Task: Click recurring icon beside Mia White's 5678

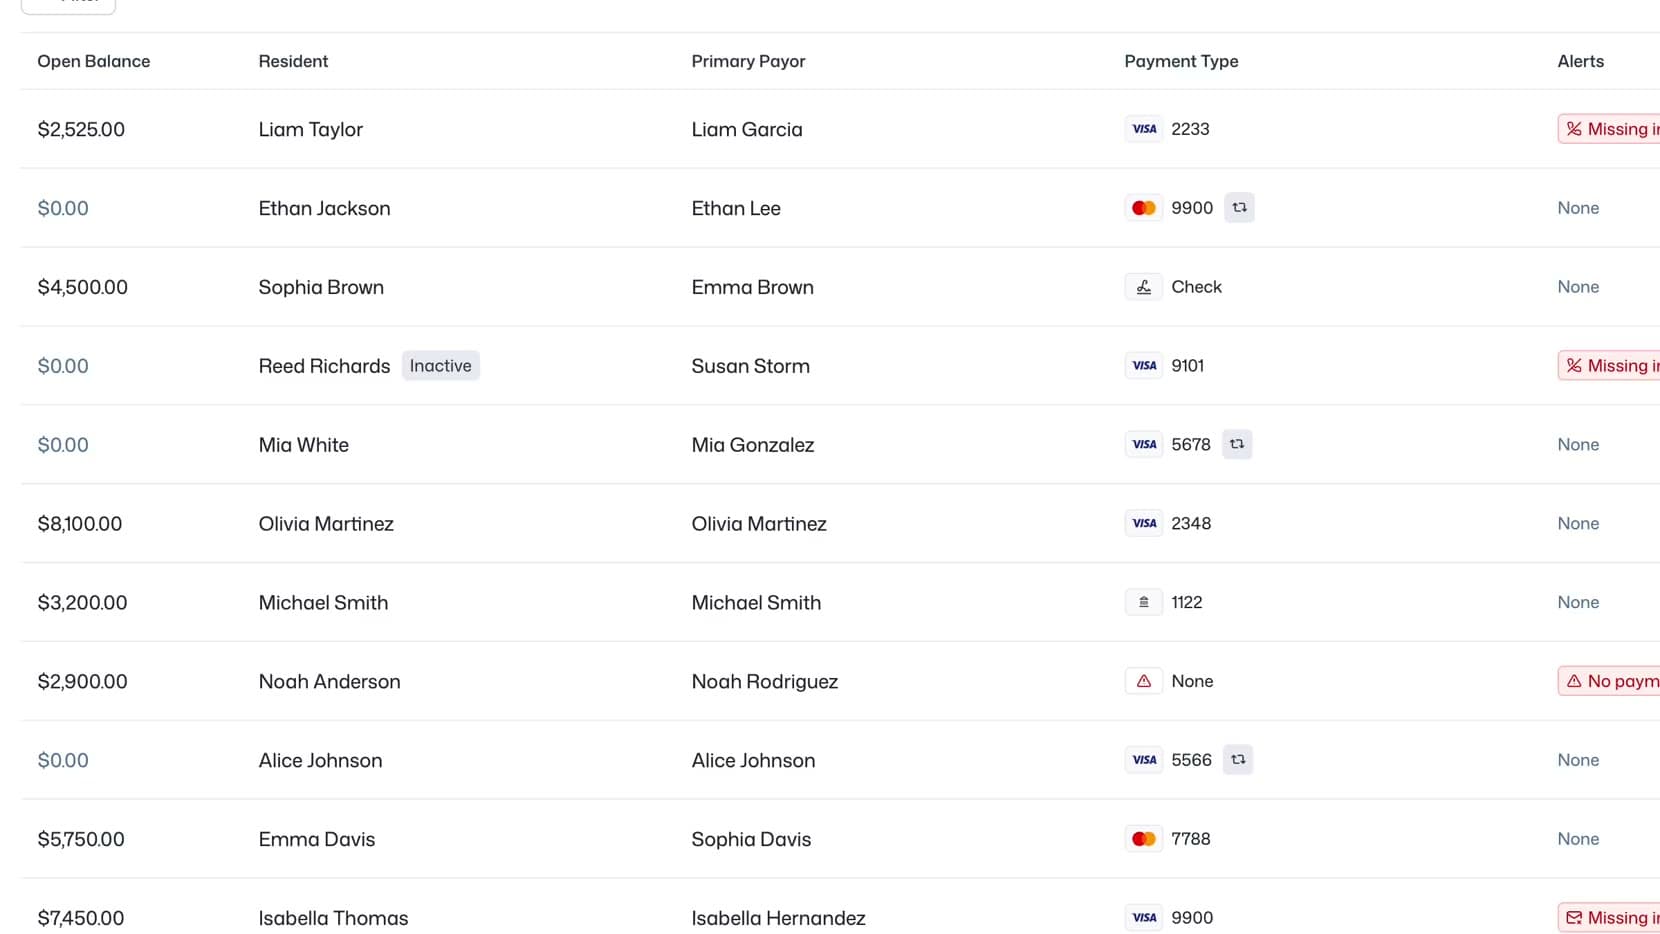Action: click(1237, 444)
